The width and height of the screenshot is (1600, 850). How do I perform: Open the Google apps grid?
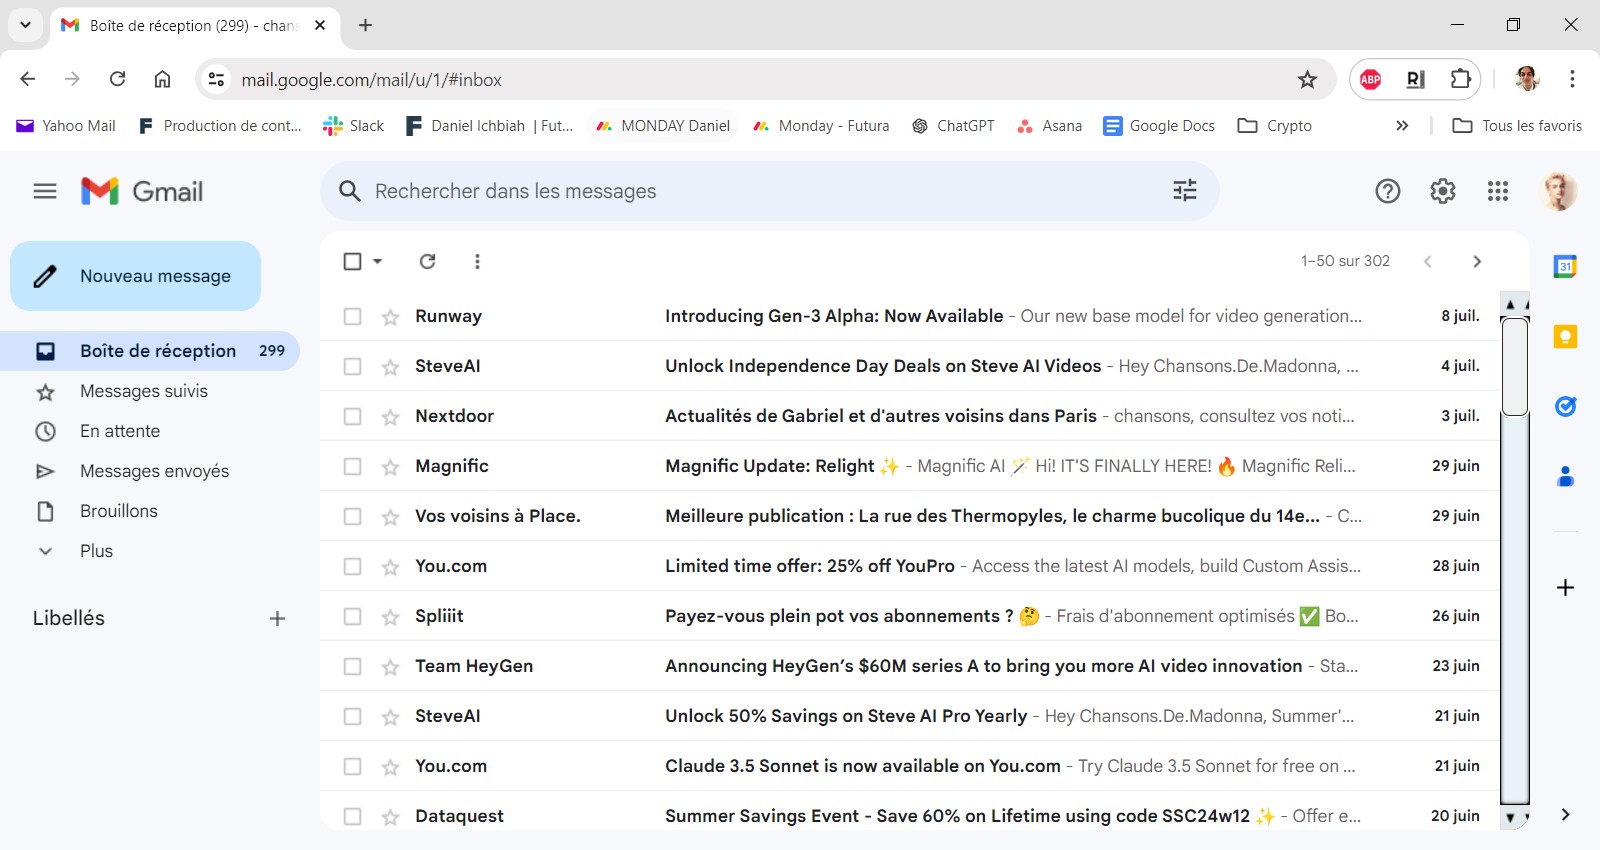click(x=1498, y=191)
